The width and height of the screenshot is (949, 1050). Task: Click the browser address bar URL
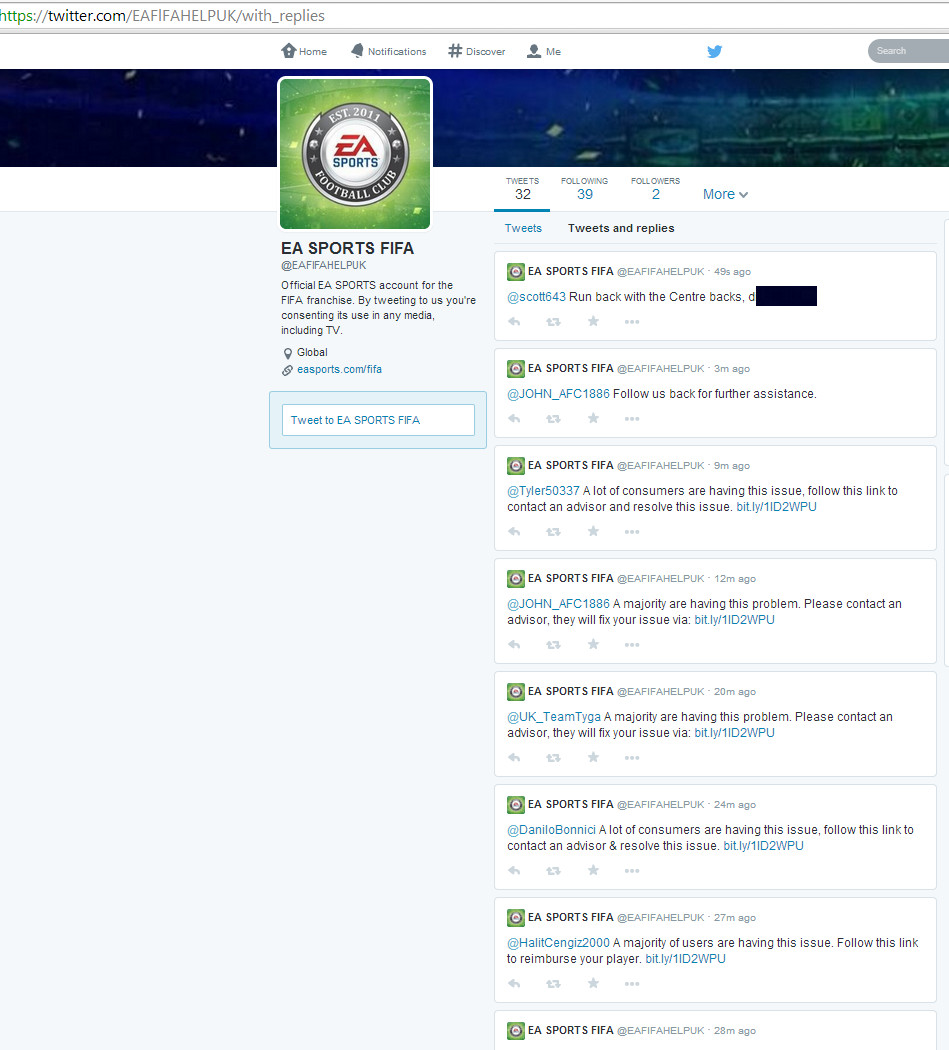point(162,15)
